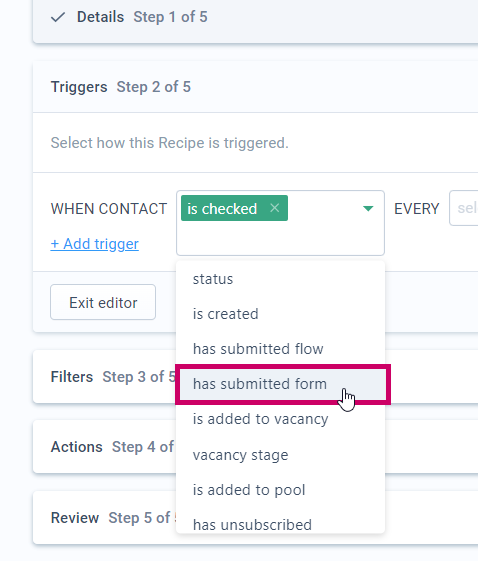Image resolution: width=478 pixels, height=566 pixels.
Task: Expand the Review step section
Action: 105,518
